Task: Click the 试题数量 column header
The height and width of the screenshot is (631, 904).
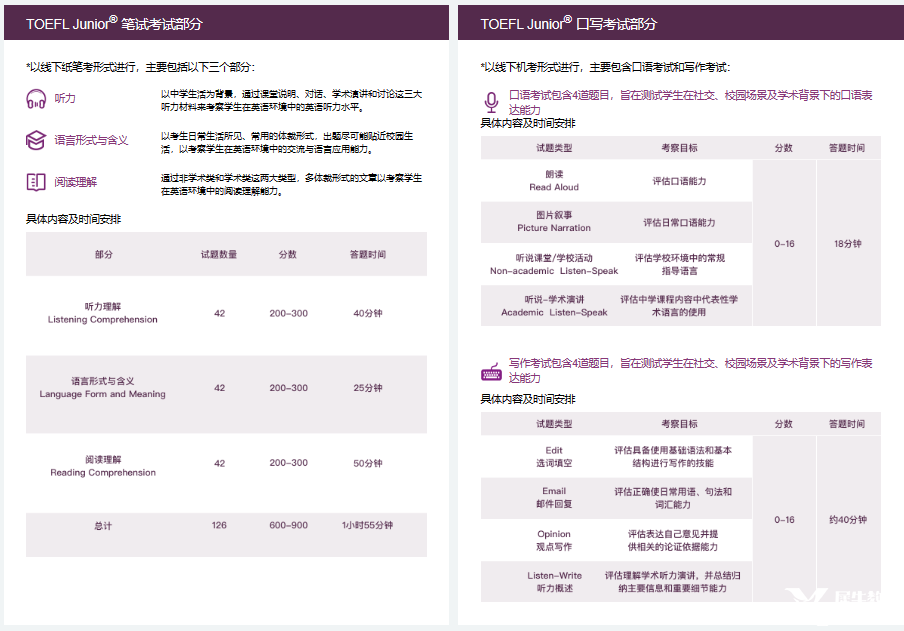Action: pyautogui.click(x=219, y=254)
